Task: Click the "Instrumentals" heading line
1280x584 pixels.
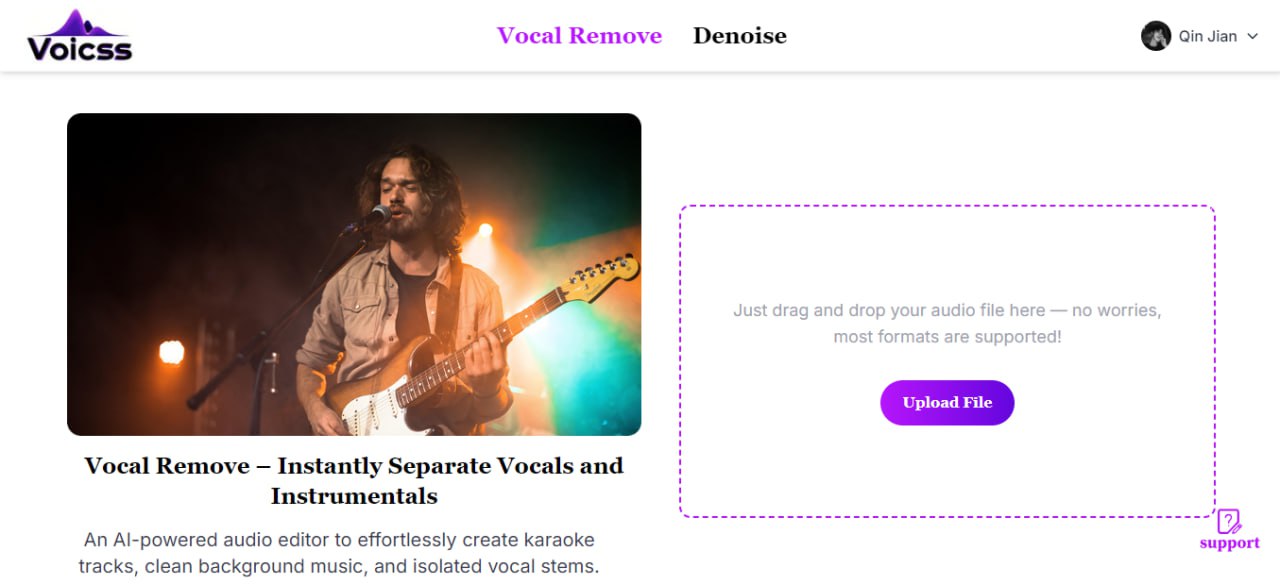Action: [354, 496]
